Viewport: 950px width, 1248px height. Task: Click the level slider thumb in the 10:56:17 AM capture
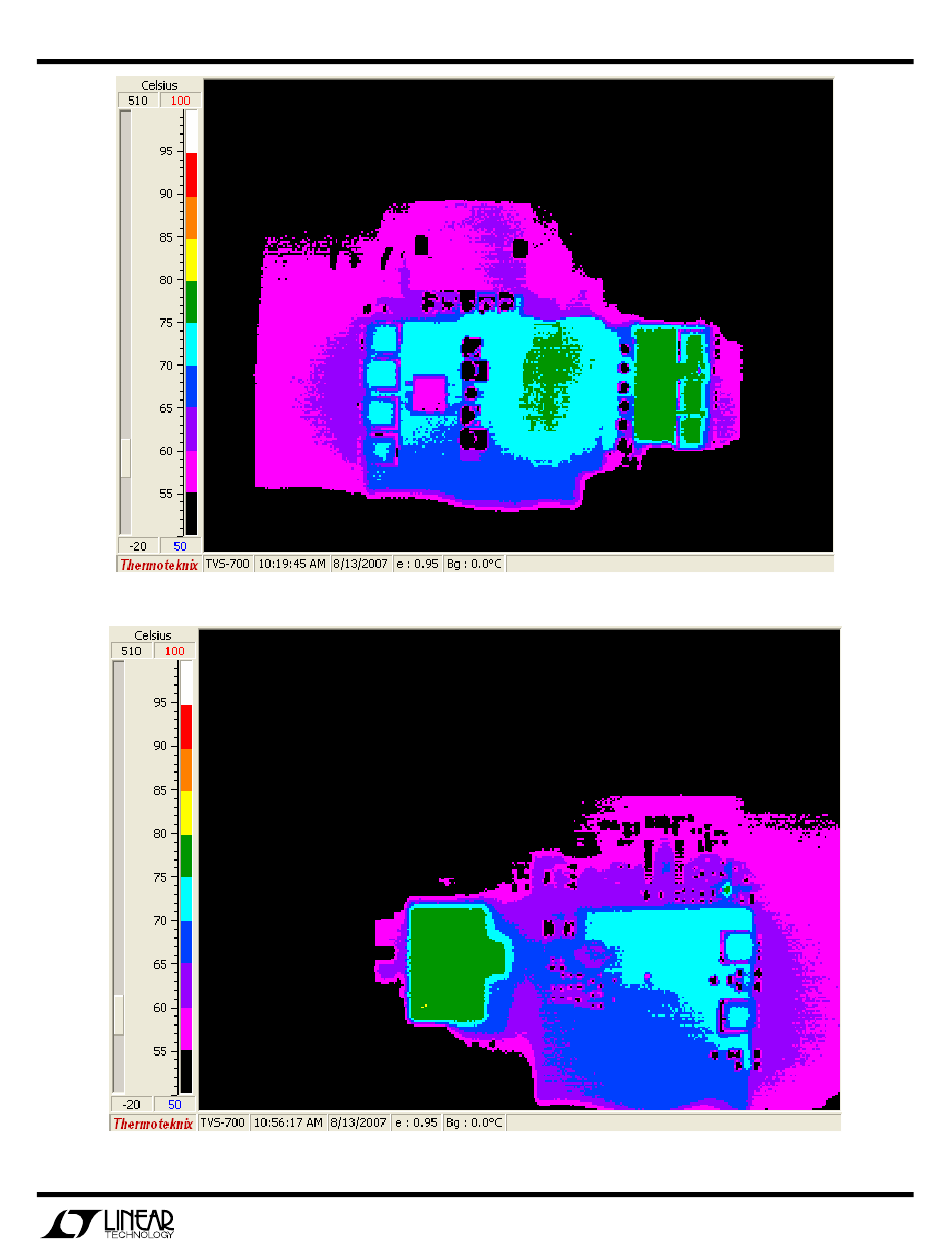point(118,1013)
